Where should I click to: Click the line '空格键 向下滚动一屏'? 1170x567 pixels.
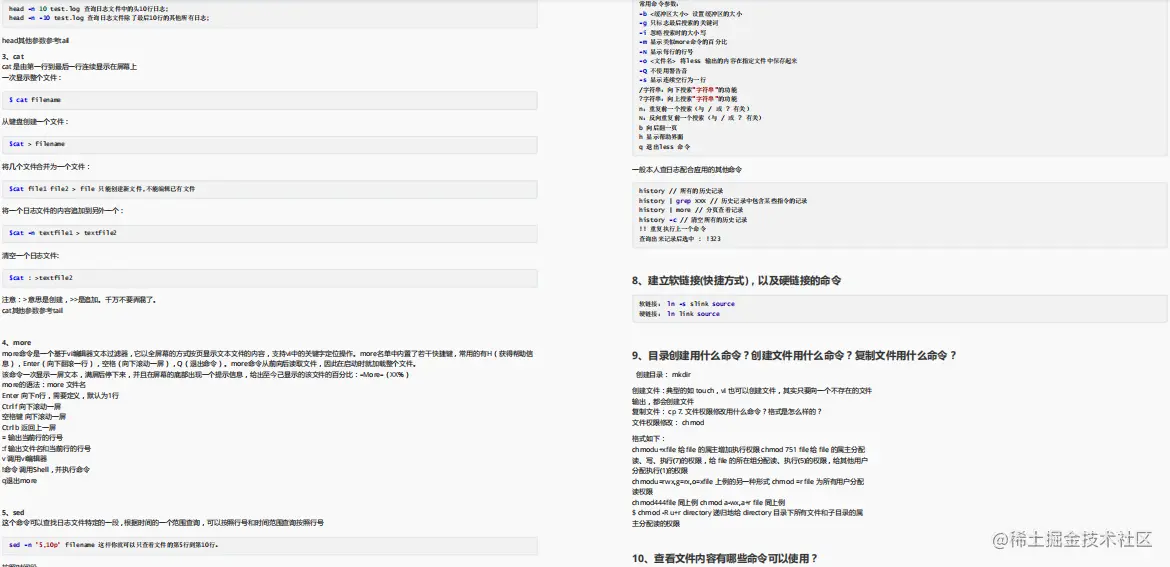pyautogui.click(x=34, y=417)
